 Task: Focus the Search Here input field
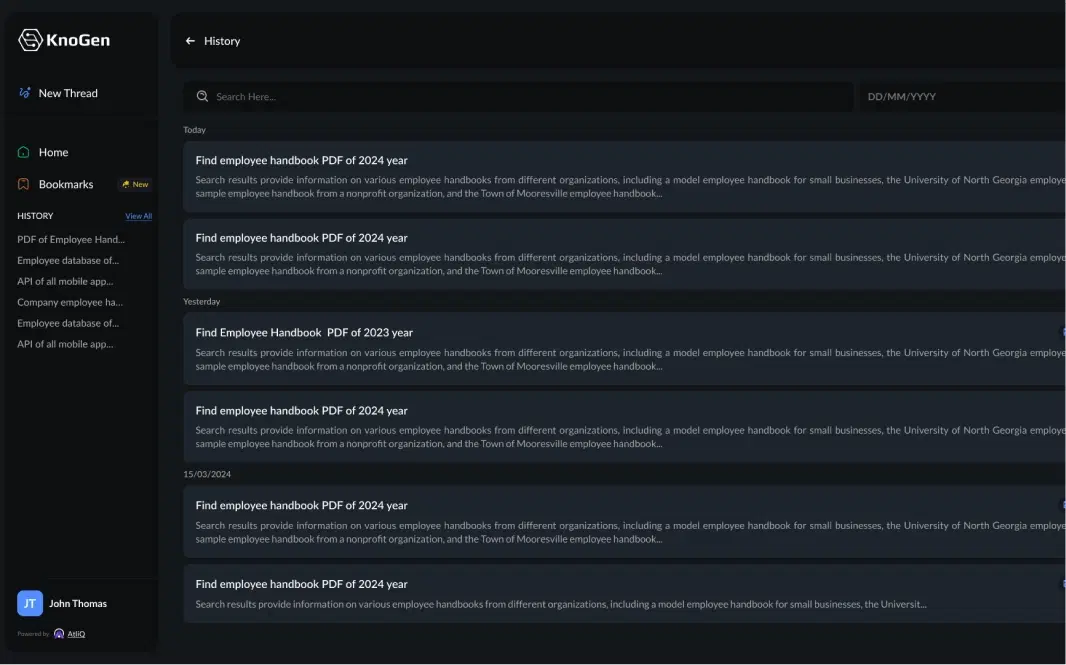tap(520, 97)
